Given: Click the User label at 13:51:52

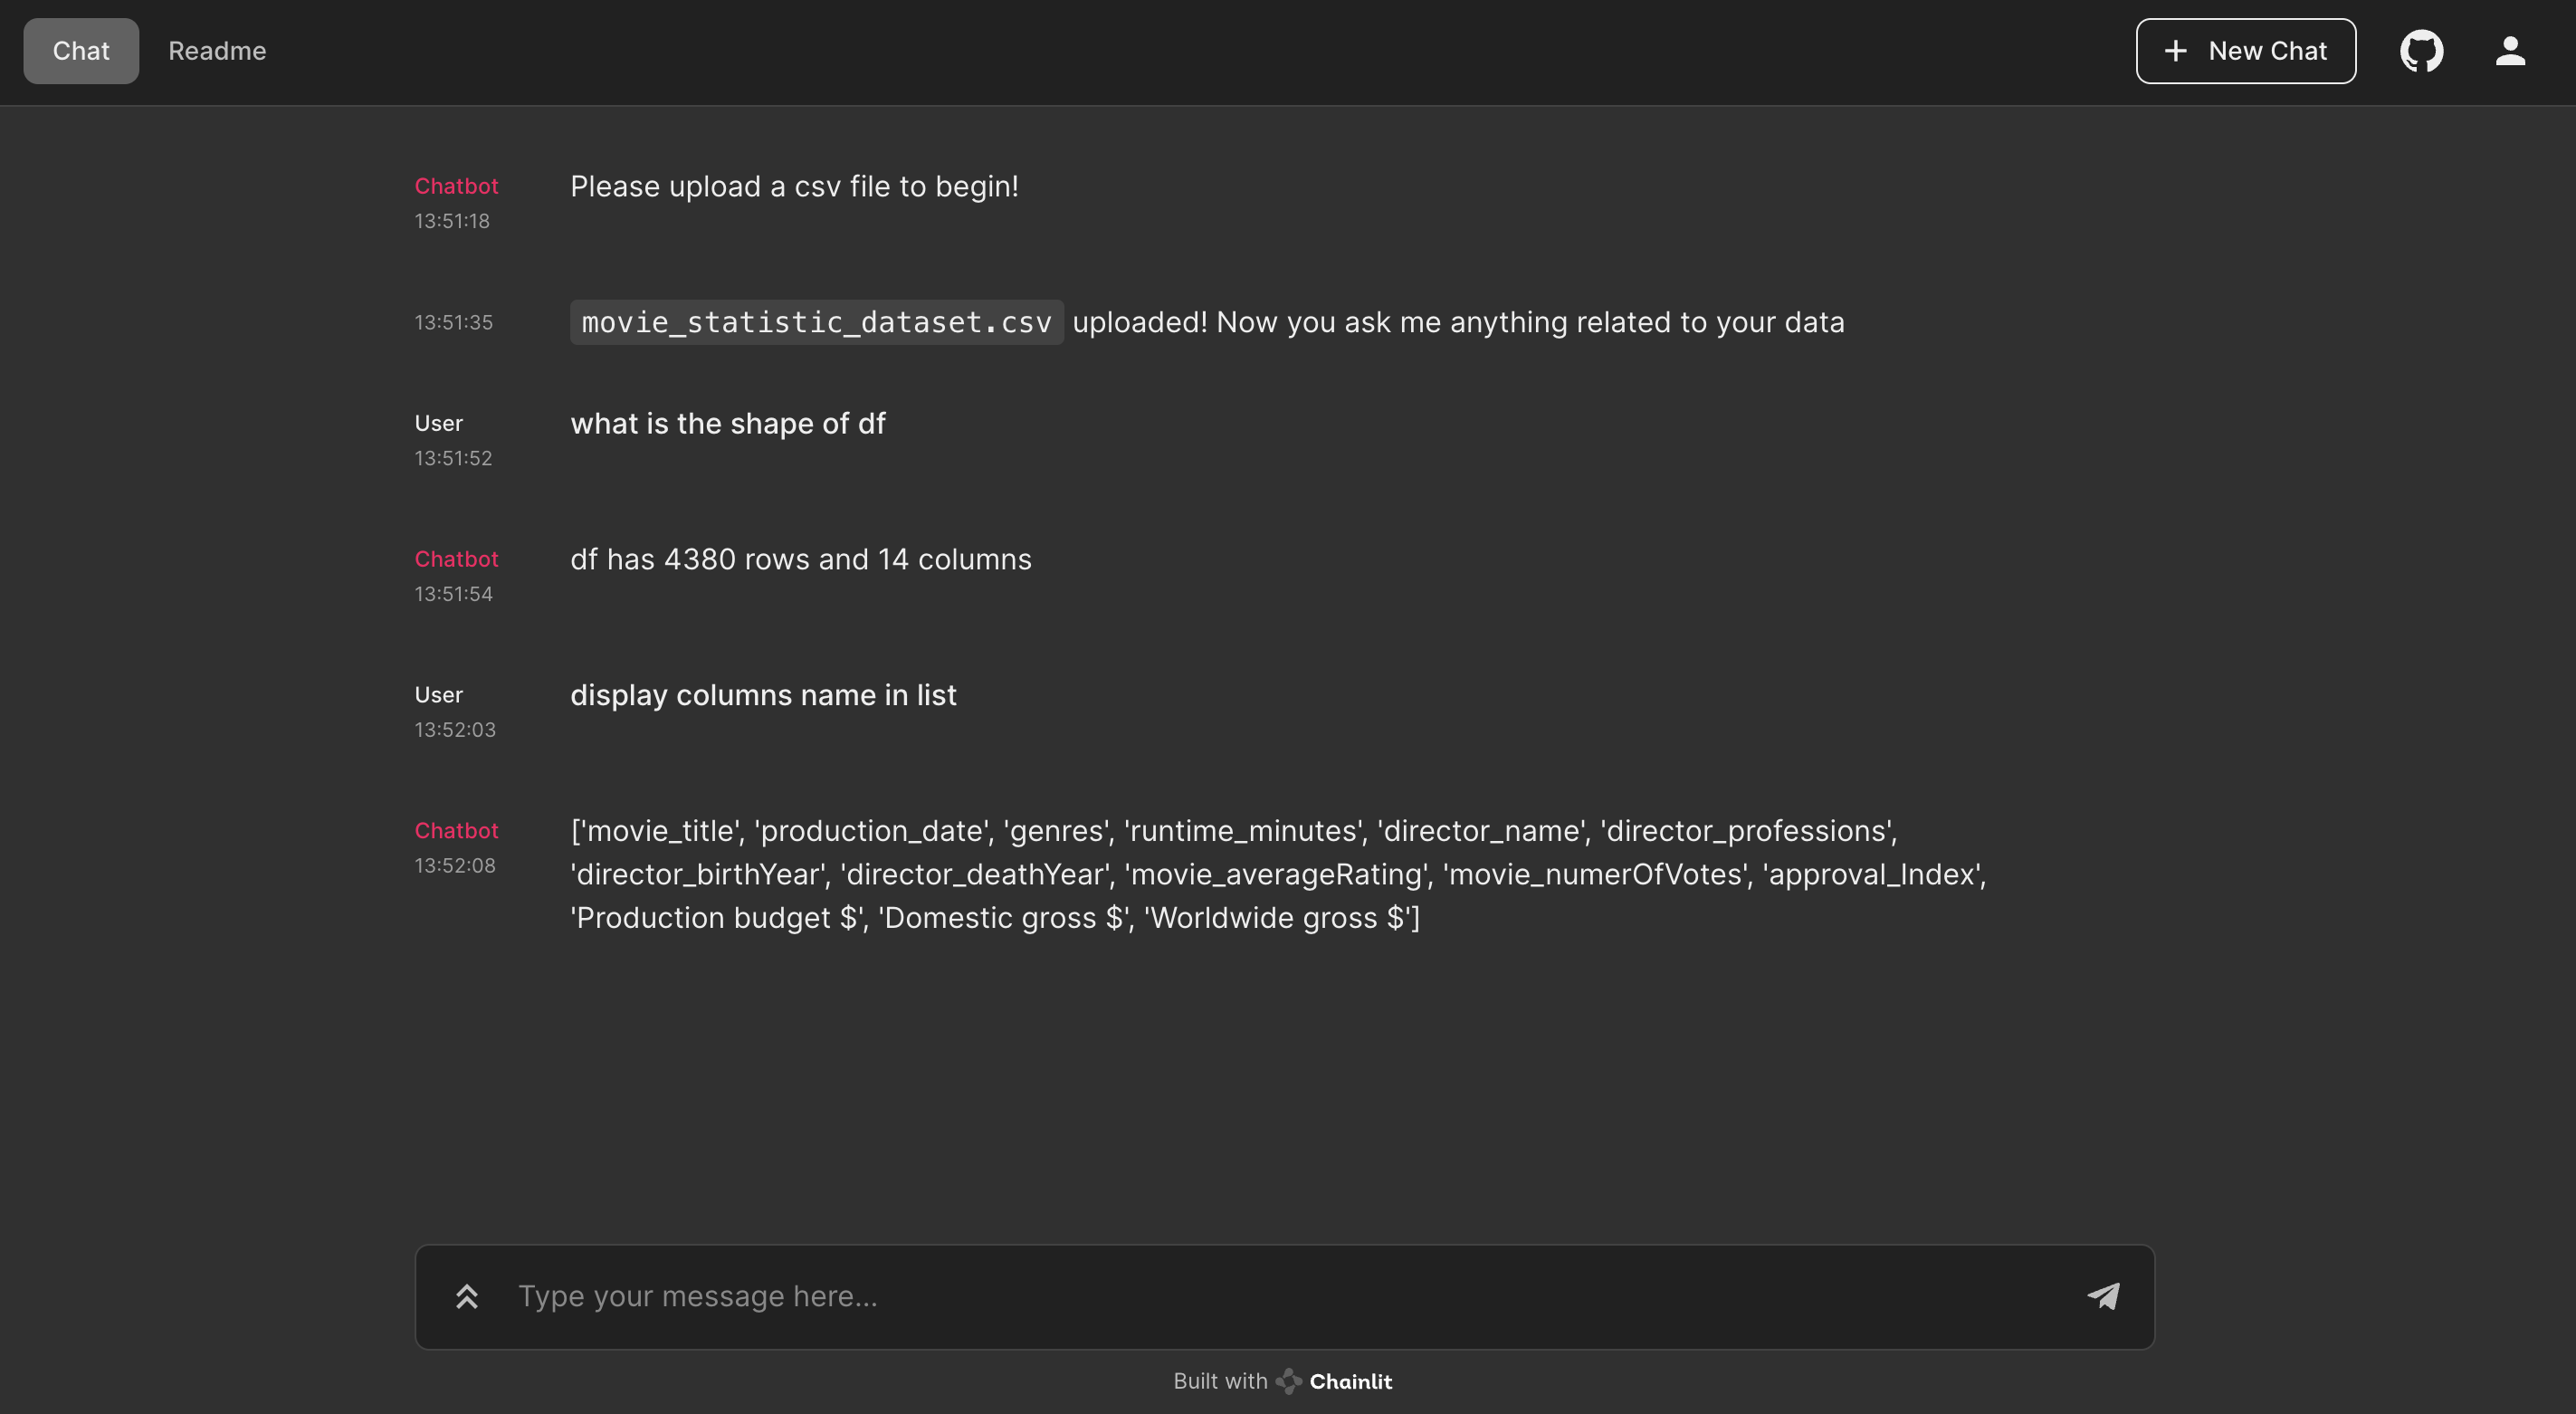Looking at the screenshot, I should pyautogui.click(x=438, y=424).
